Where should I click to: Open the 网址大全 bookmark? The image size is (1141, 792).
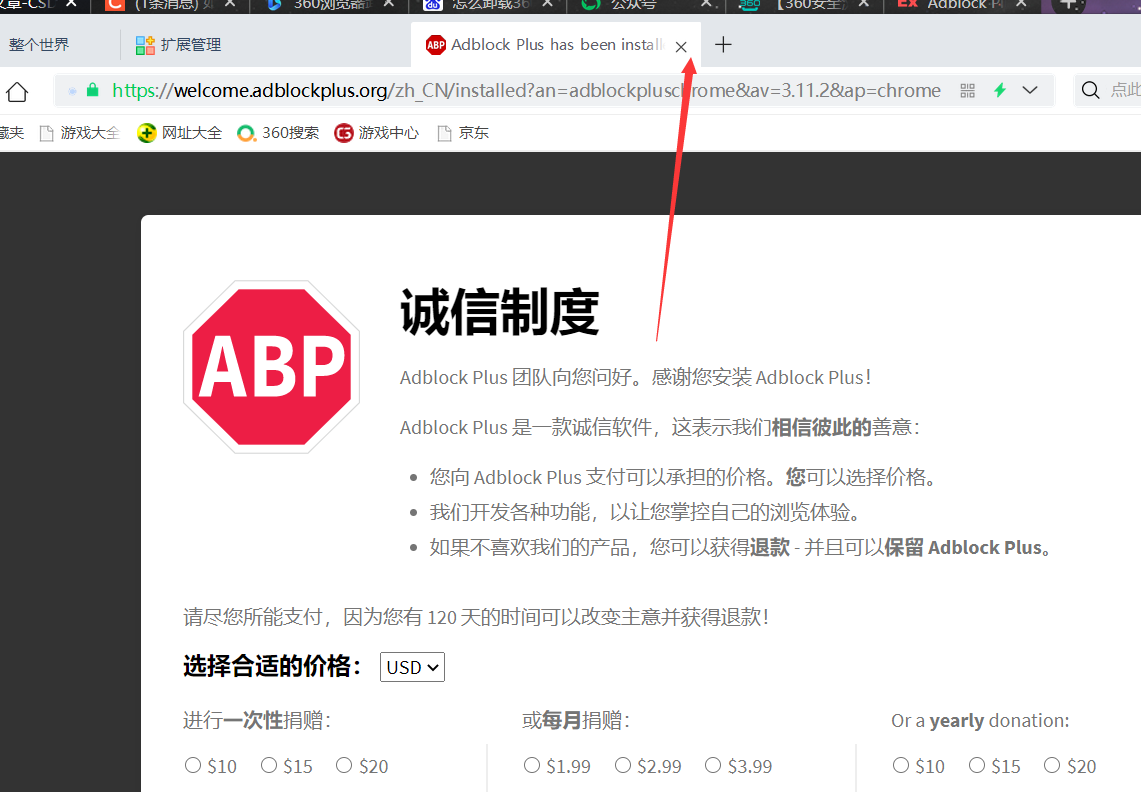179,132
